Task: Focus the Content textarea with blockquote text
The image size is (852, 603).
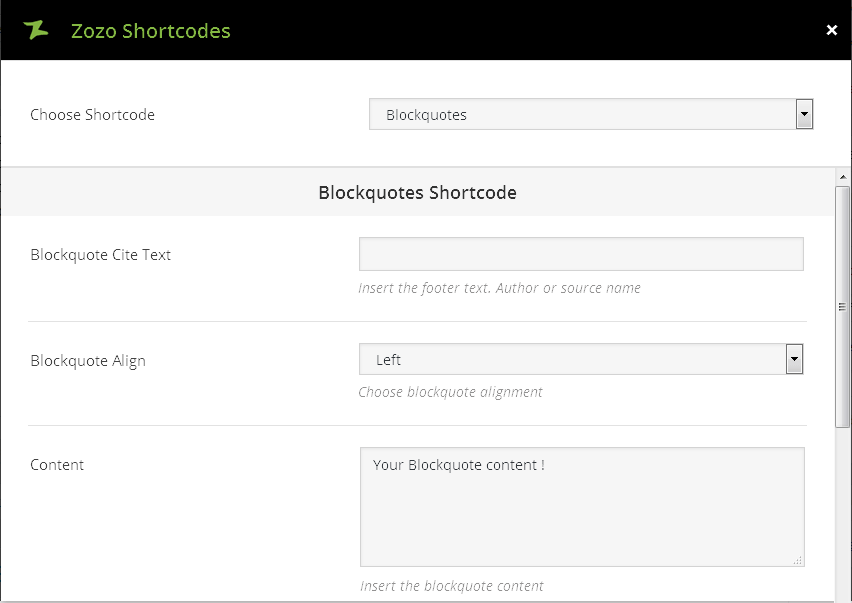Action: point(581,506)
